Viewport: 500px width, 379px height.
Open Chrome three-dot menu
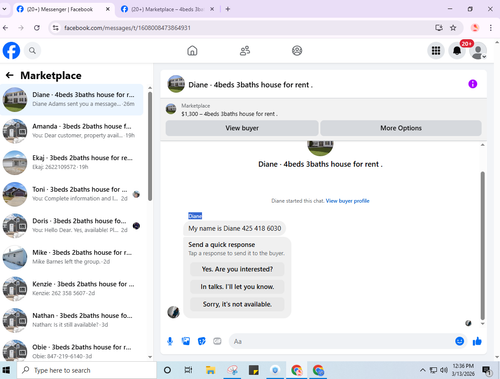(491, 28)
